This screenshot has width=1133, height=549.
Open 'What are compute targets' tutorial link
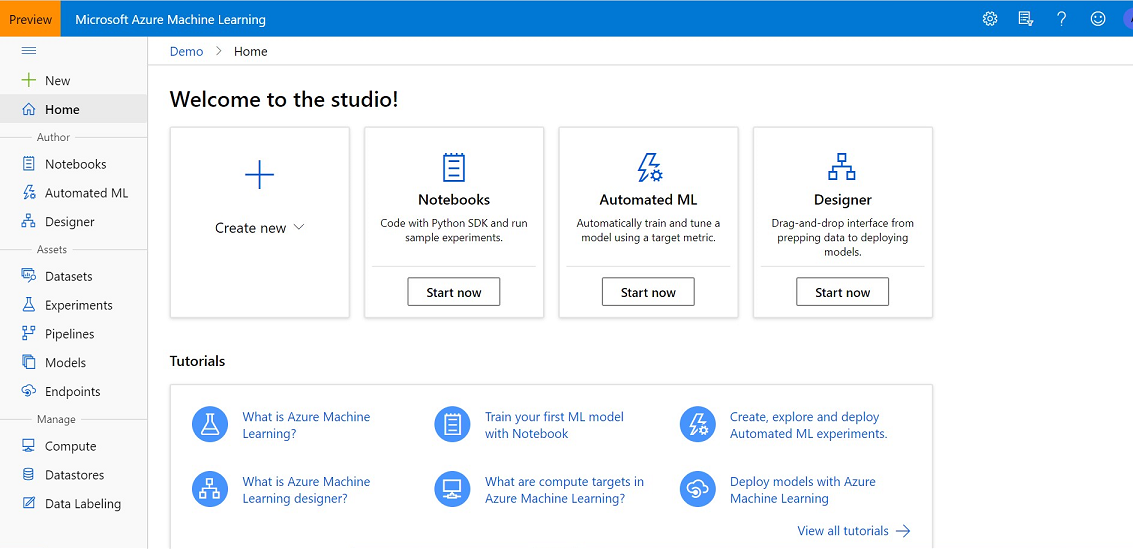click(x=564, y=490)
